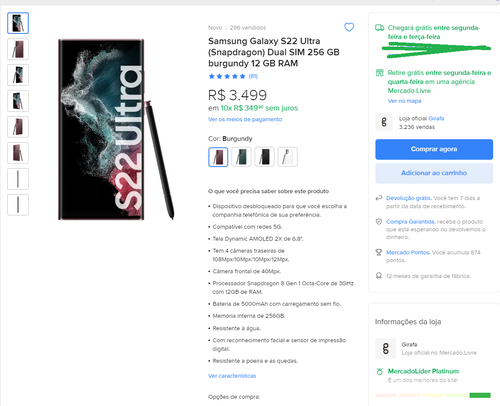Select the green color variant
Viewport: 500px width, 406px height.
tap(241, 157)
